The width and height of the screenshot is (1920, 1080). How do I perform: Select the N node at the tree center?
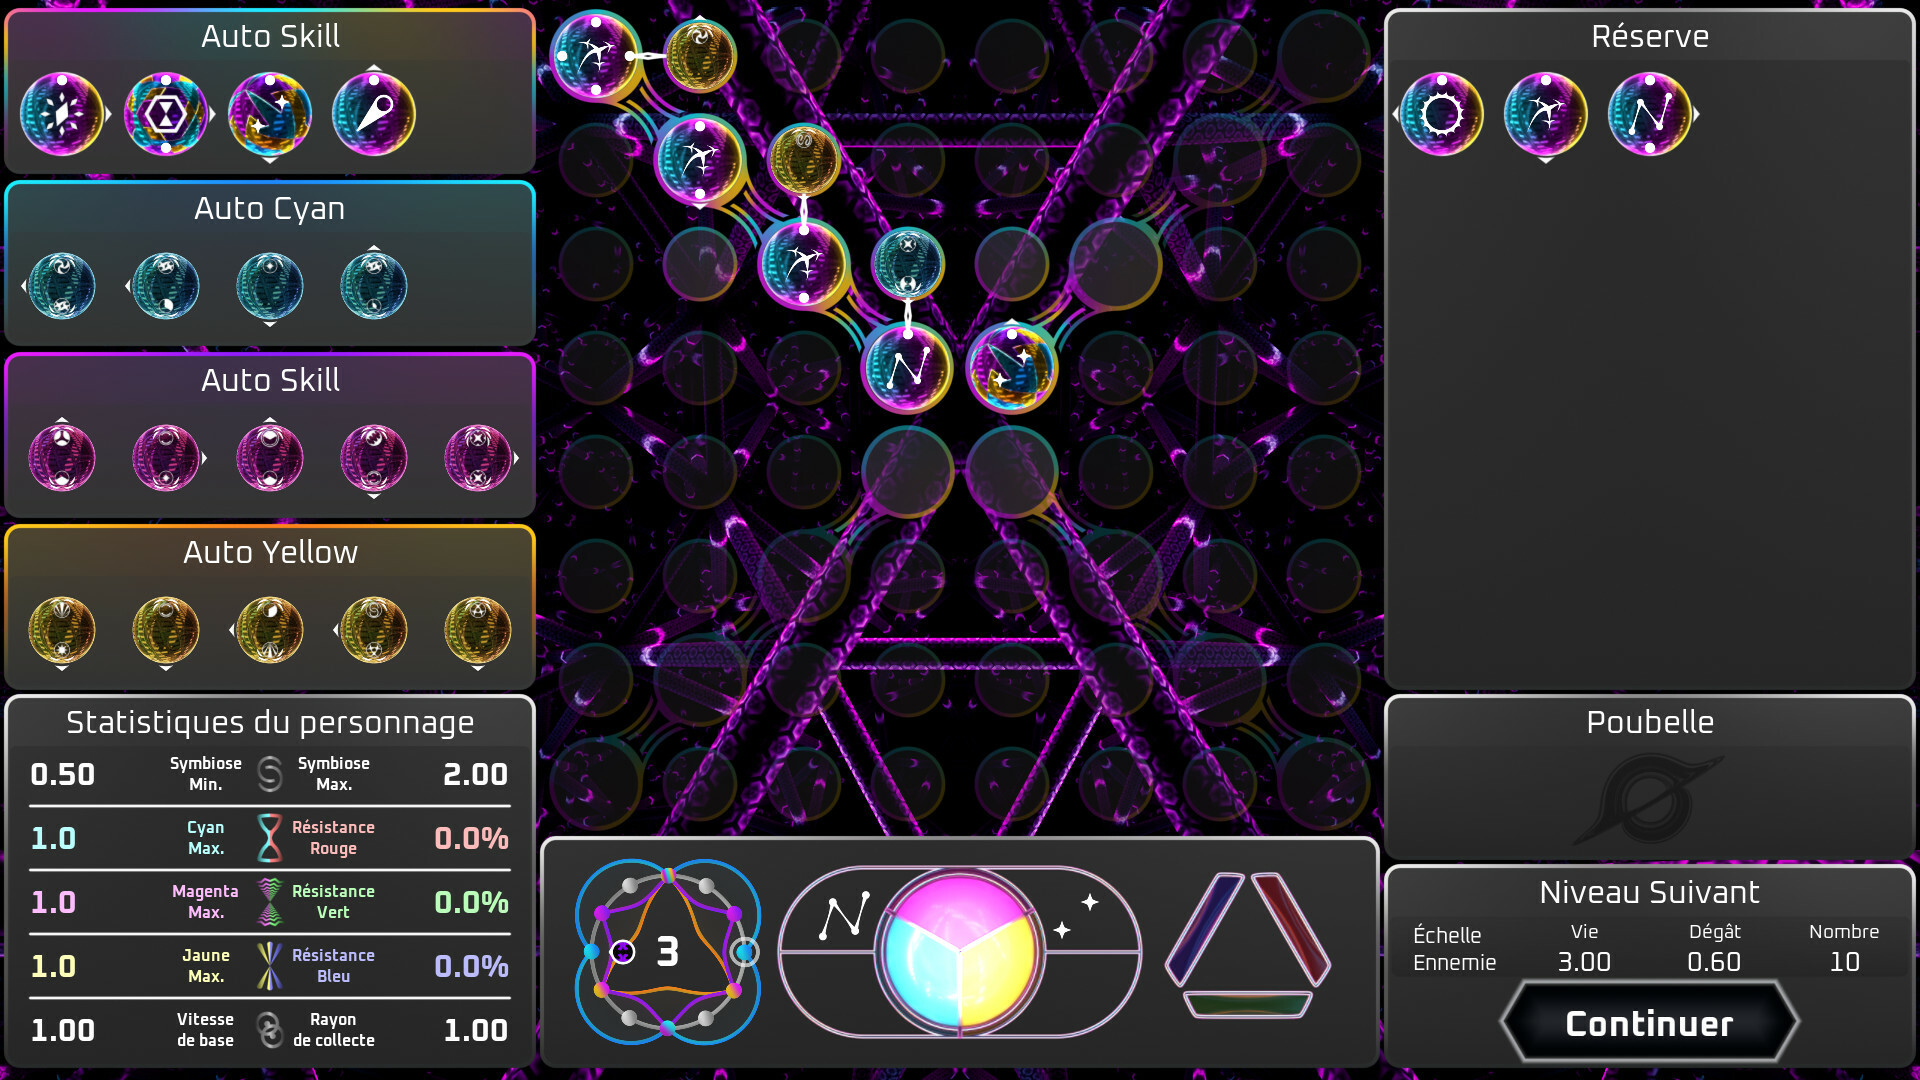pyautogui.click(x=908, y=368)
